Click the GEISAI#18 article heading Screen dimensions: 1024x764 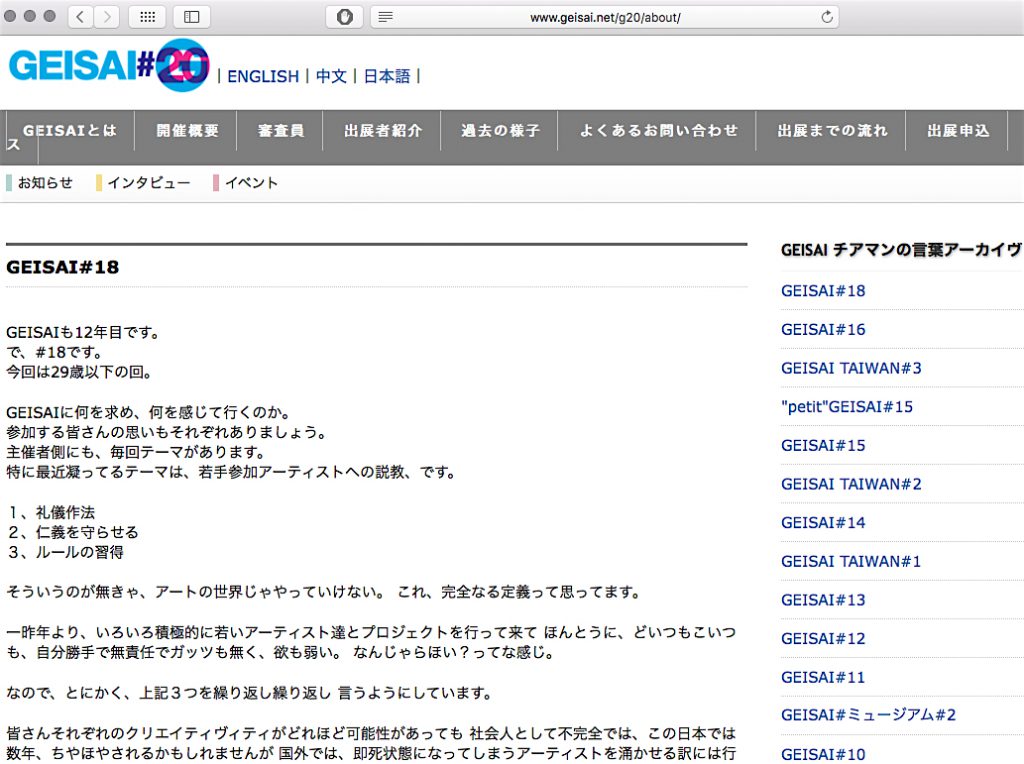tap(63, 267)
